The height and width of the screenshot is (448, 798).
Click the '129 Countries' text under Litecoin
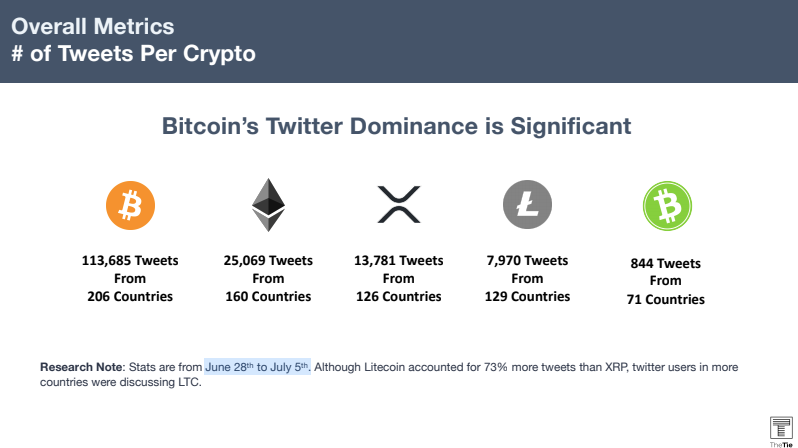click(x=527, y=296)
